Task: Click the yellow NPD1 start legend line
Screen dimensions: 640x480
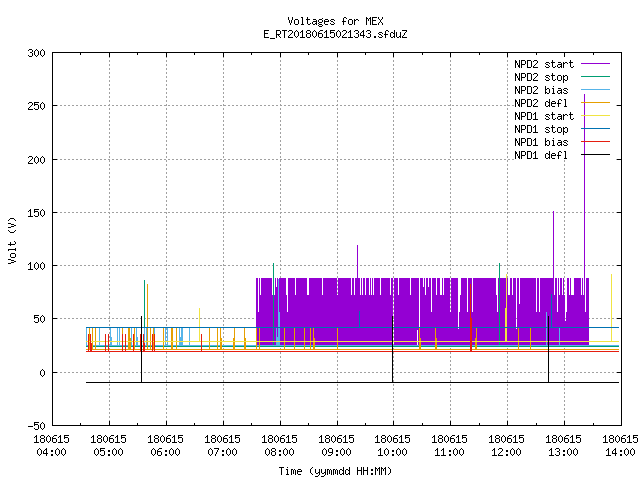Action: pos(596,116)
